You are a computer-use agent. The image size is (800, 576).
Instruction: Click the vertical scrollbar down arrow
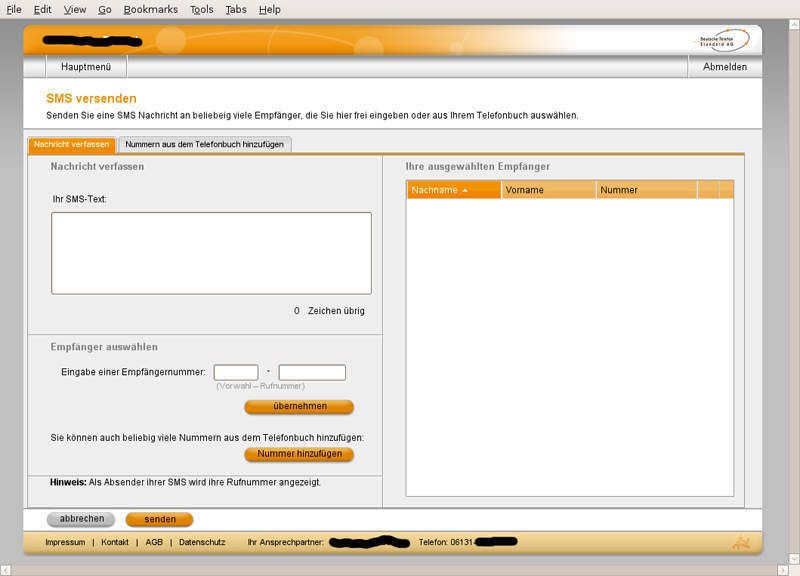(794, 558)
